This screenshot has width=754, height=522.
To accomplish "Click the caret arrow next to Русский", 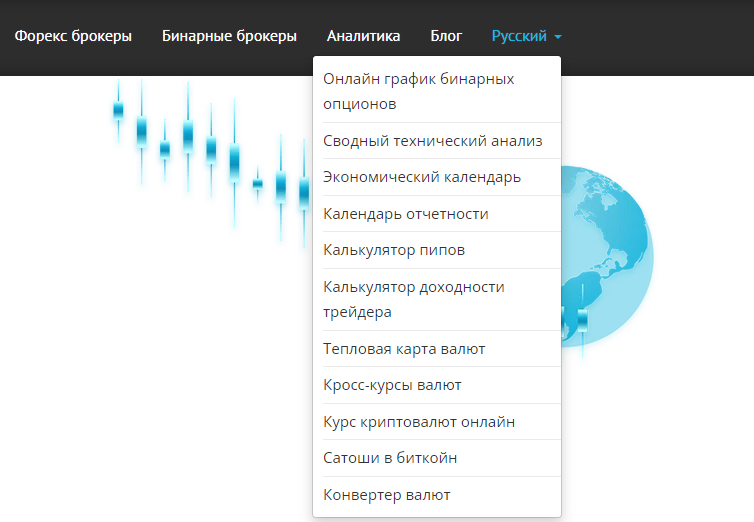I will (x=558, y=37).
